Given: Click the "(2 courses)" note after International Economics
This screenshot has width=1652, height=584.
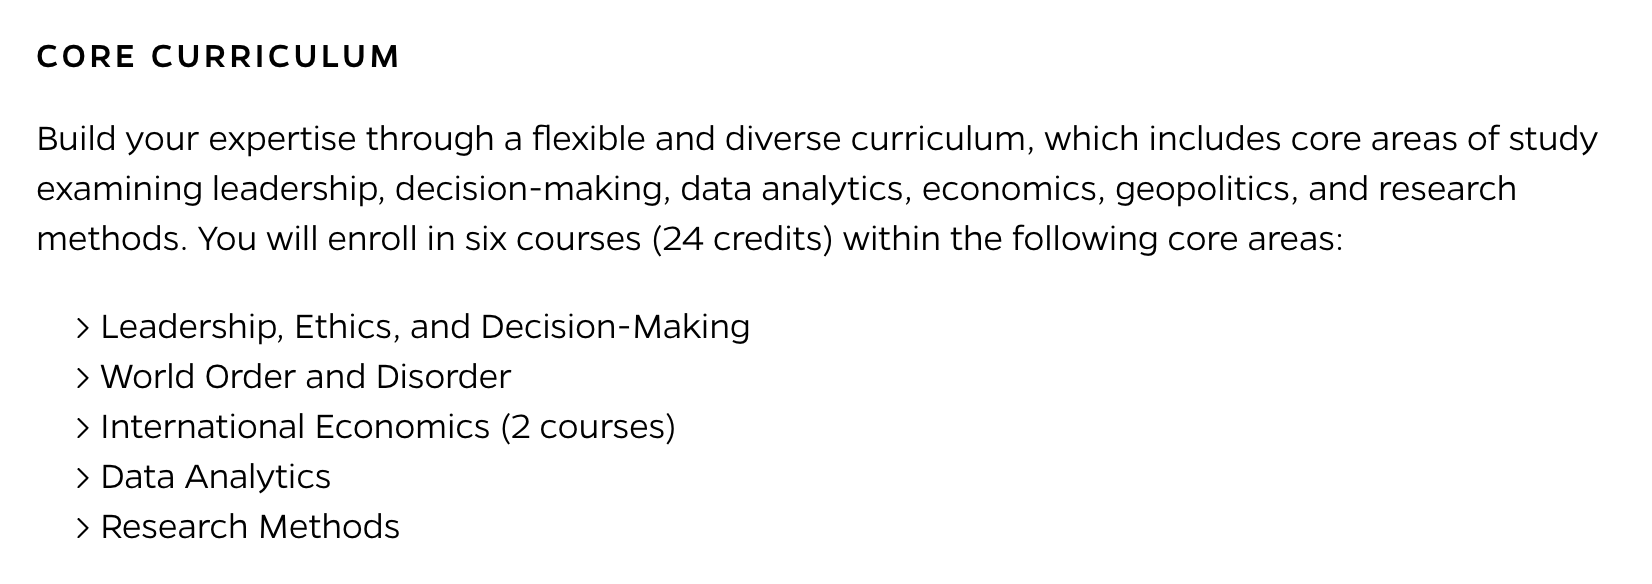Looking at the screenshot, I should coord(588,428).
